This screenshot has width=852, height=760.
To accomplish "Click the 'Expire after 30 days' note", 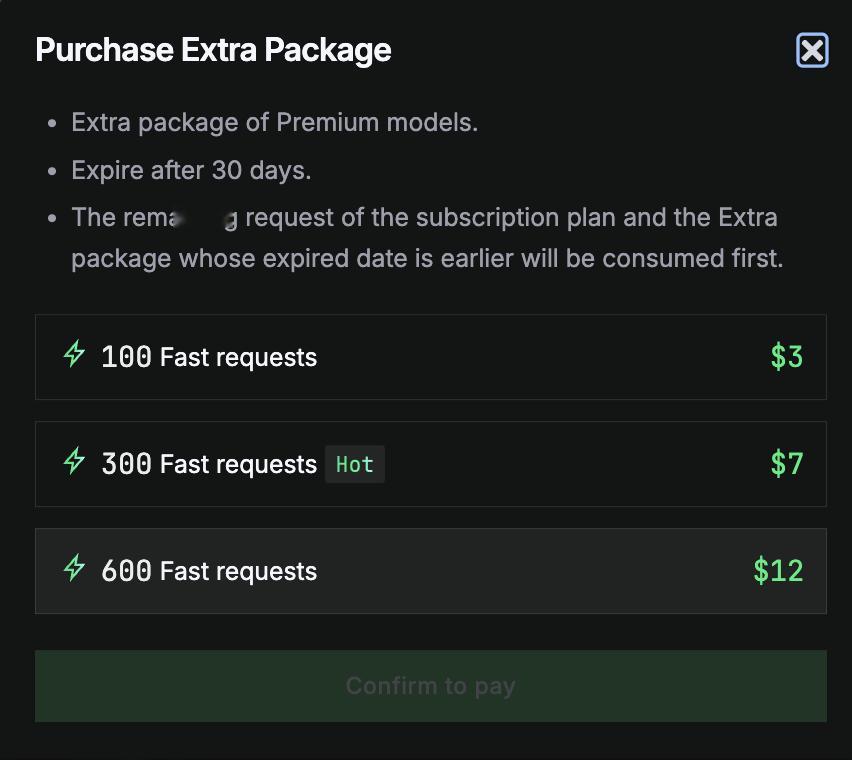I will point(191,171).
